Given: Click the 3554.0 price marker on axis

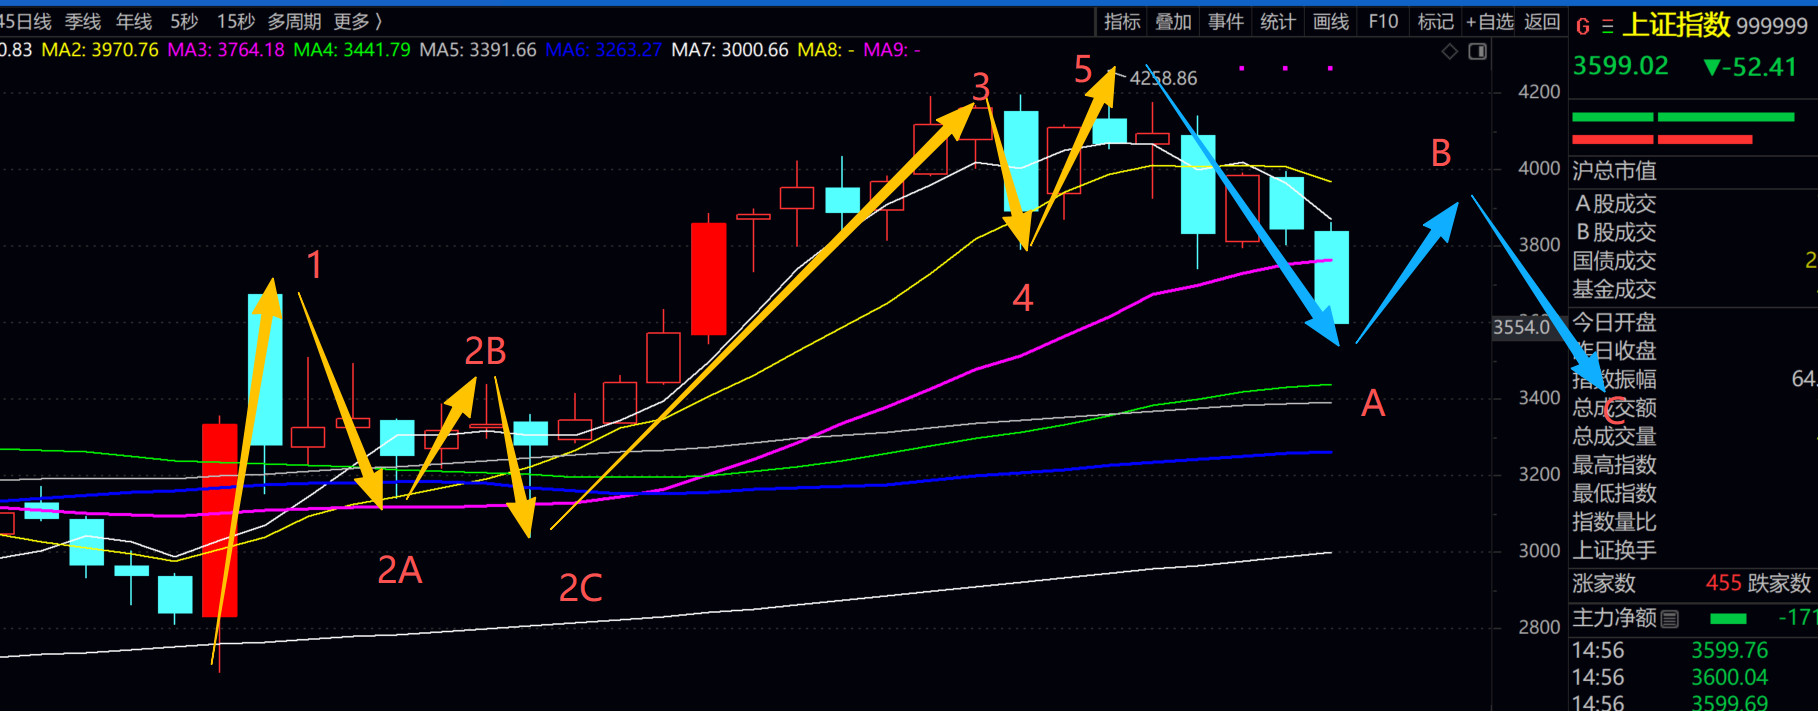Looking at the screenshot, I should (1521, 327).
